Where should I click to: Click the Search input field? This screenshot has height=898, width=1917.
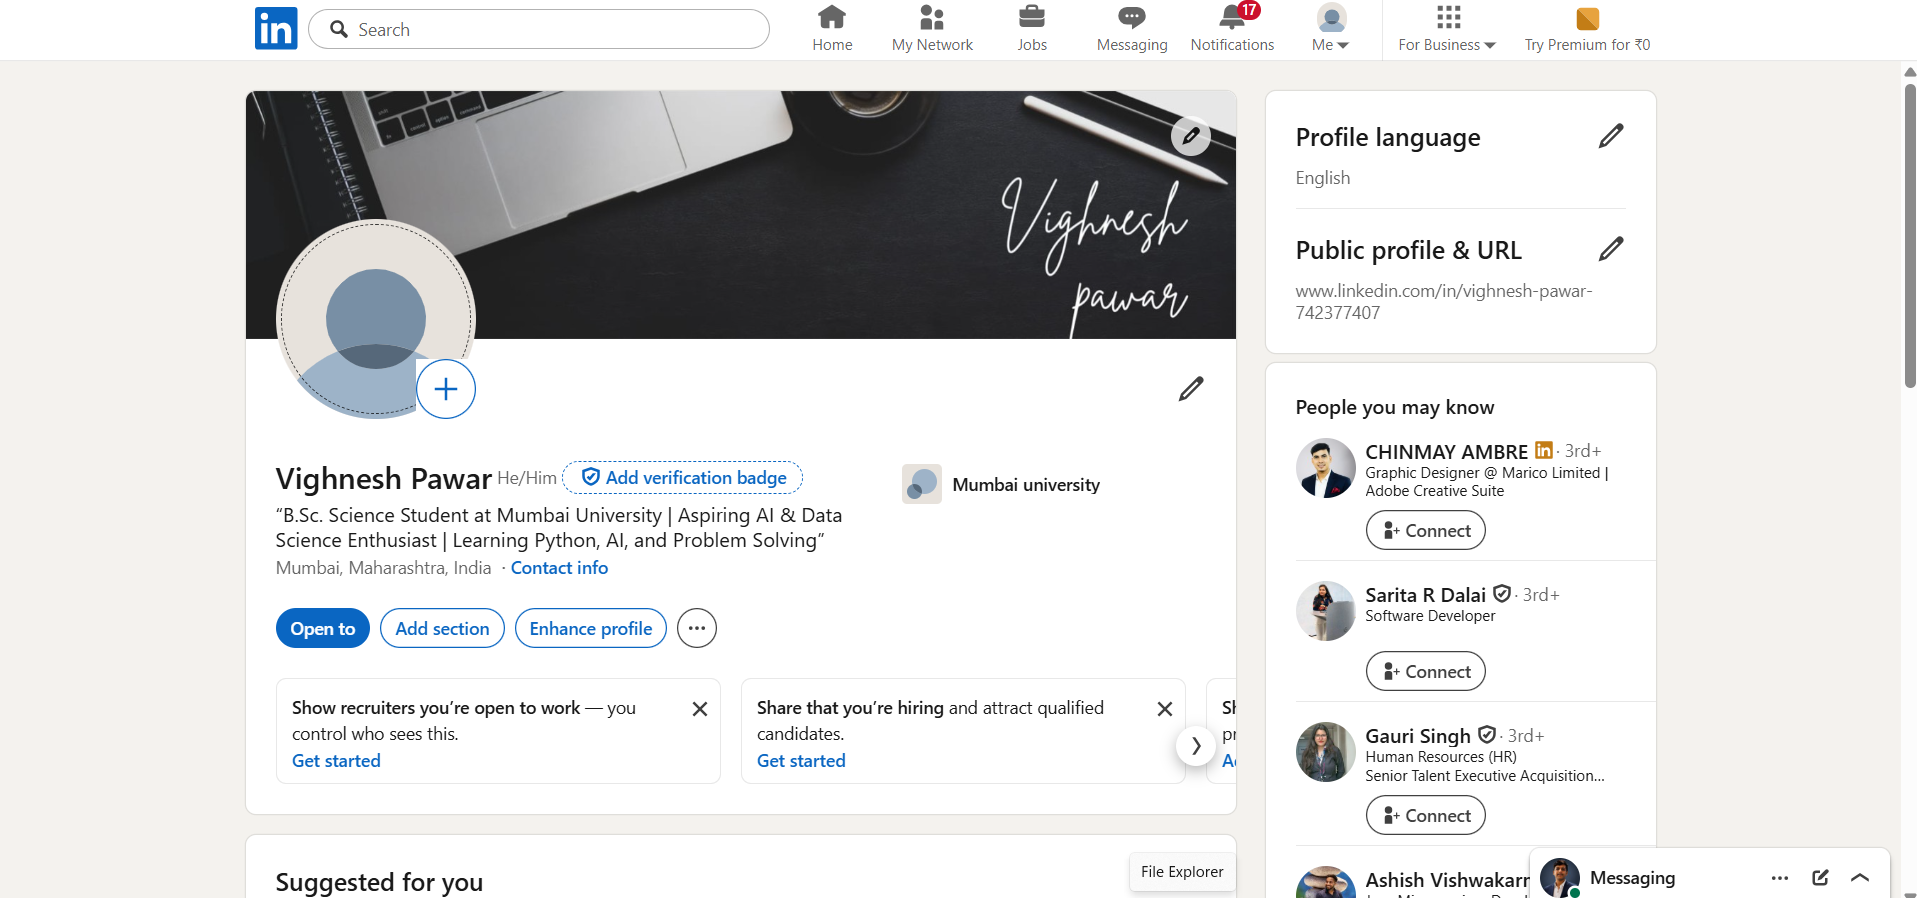point(539,29)
